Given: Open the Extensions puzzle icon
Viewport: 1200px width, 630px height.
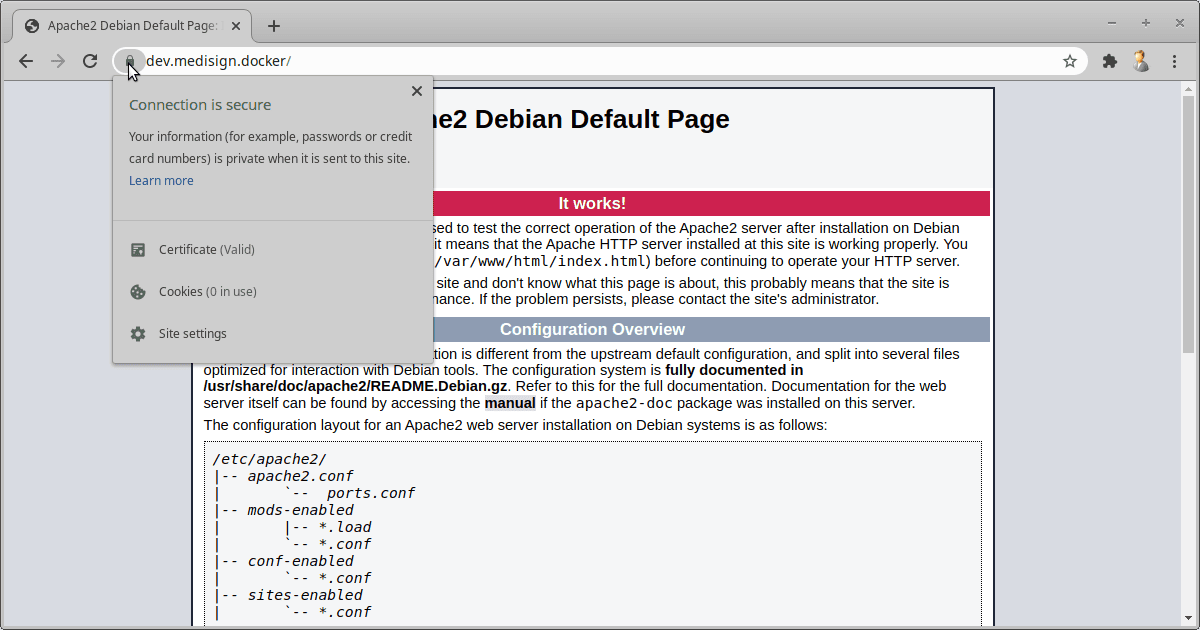Looking at the screenshot, I should (x=1109, y=61).
